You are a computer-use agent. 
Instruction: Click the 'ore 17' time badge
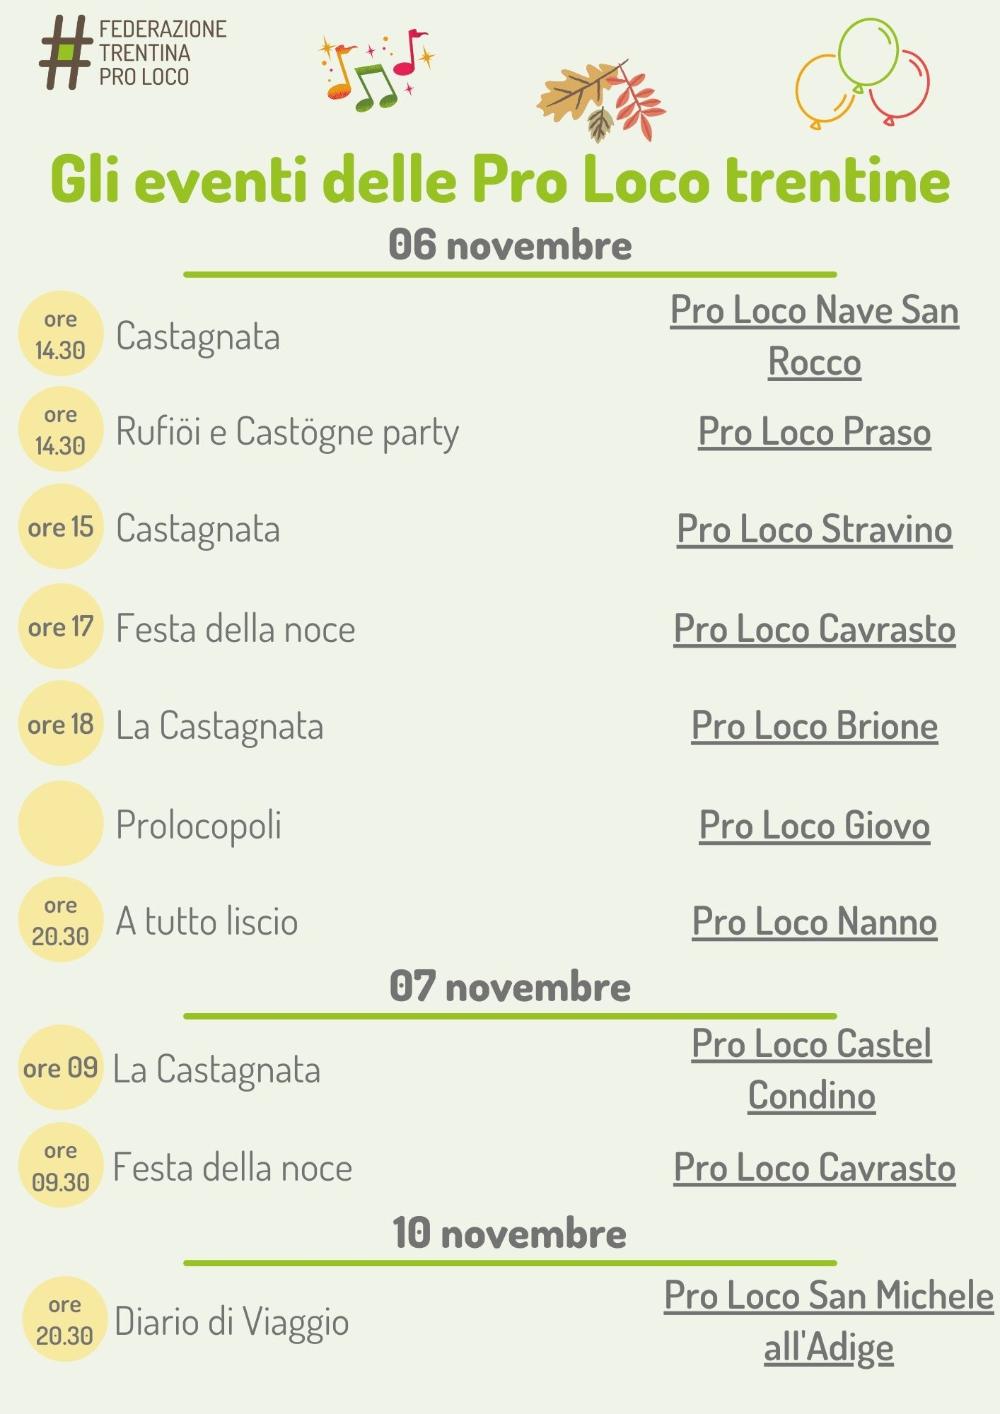[x=61, y=627]
